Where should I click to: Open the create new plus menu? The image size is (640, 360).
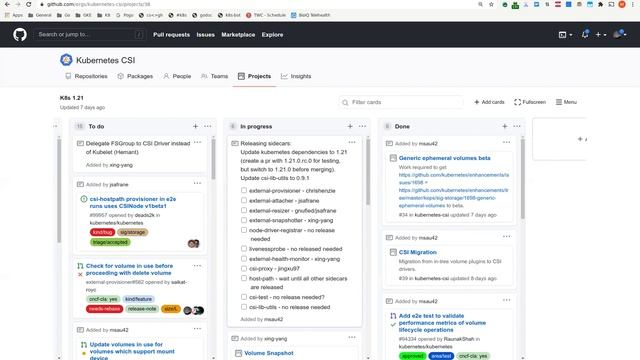(x=600, y=35)
